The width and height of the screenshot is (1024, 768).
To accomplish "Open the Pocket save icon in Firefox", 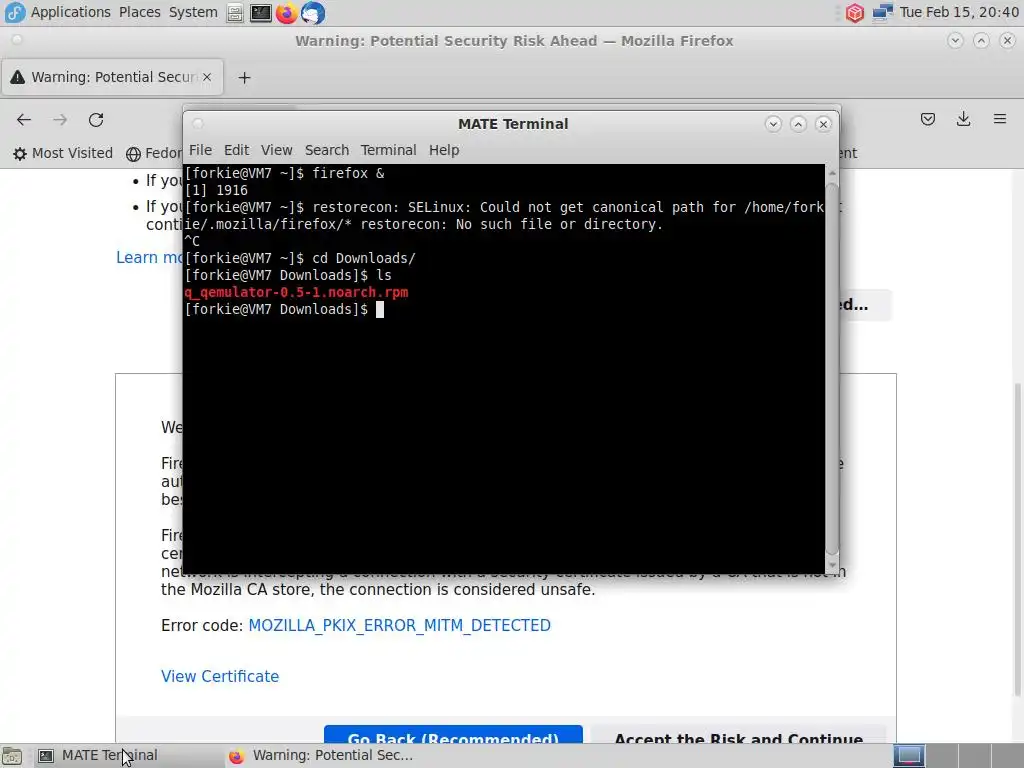I will pos(927,120).
